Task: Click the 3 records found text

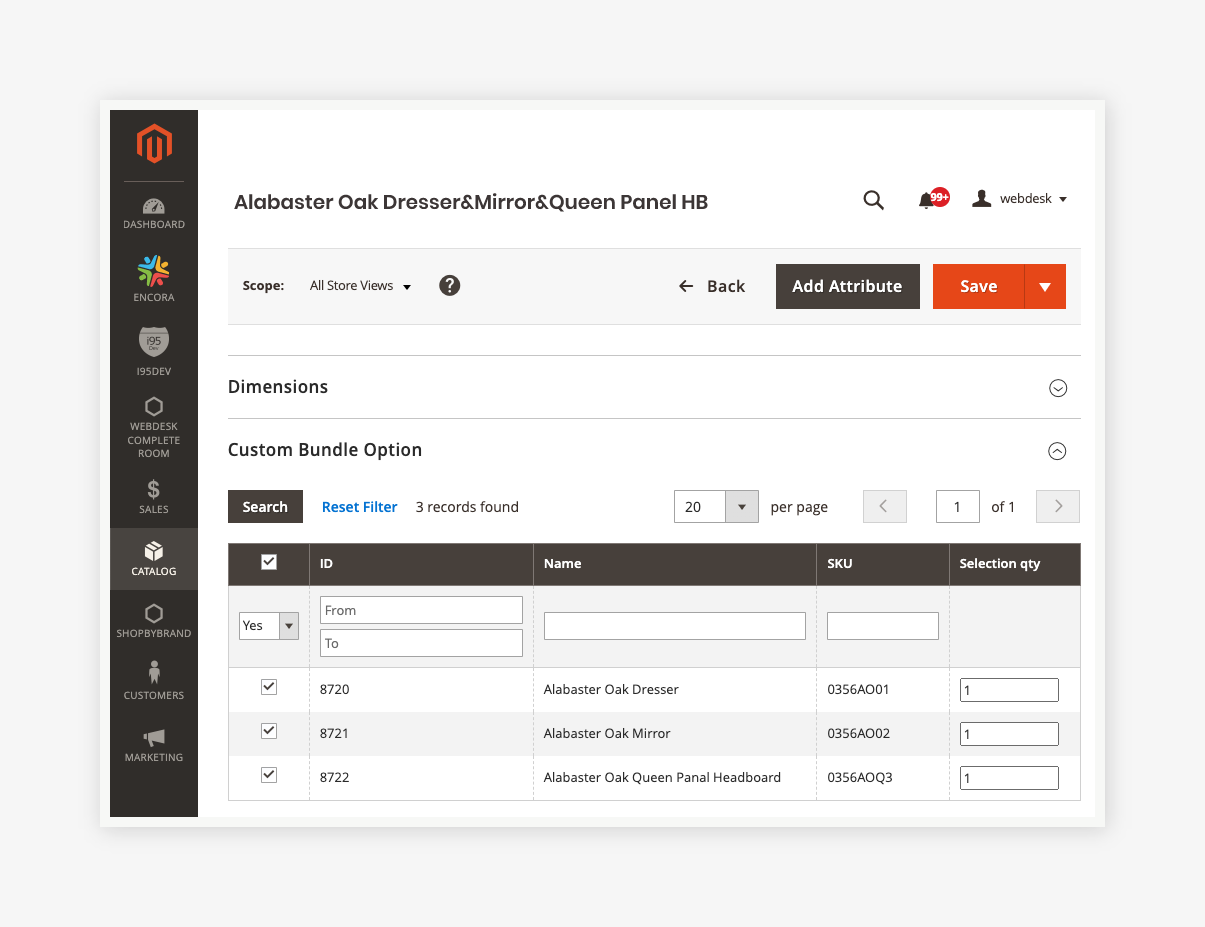Action: pyautogui.click(x=467, y=507)
